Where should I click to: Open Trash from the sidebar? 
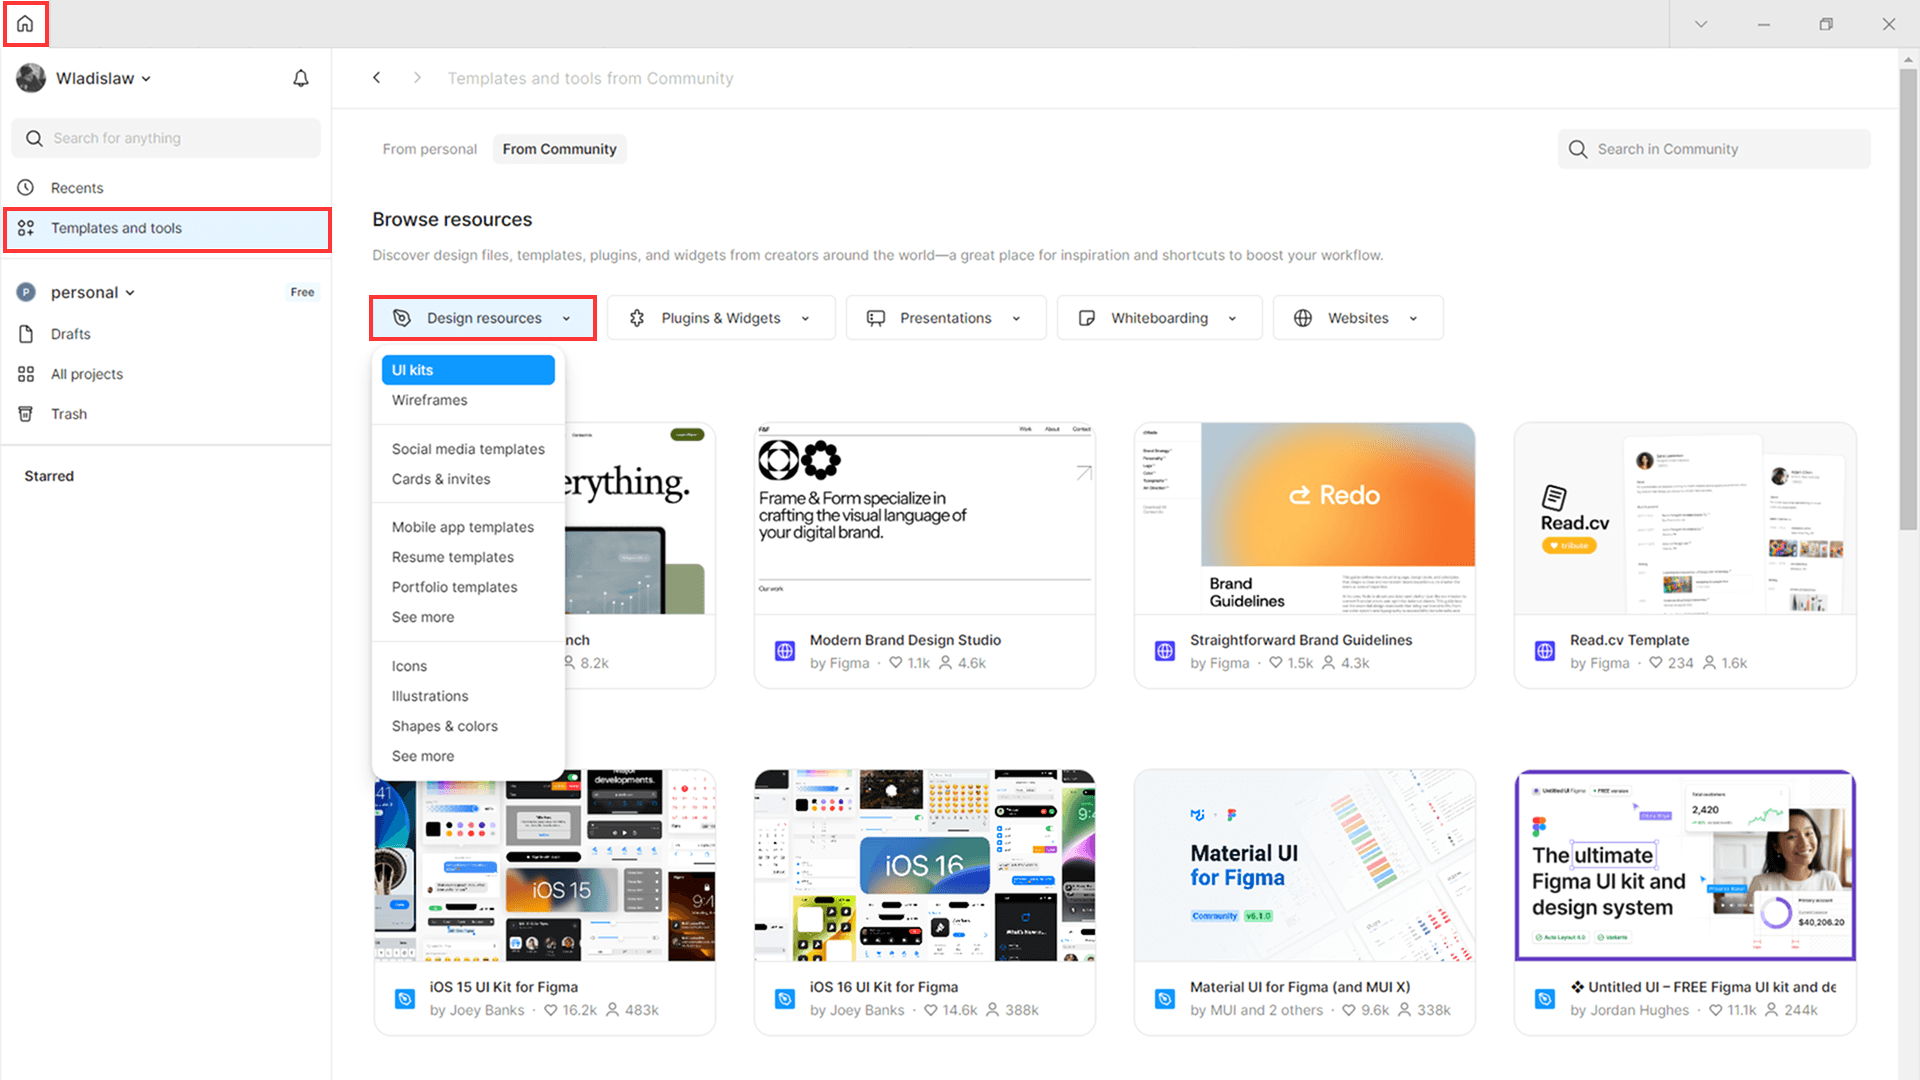click(x=69, y=414)
